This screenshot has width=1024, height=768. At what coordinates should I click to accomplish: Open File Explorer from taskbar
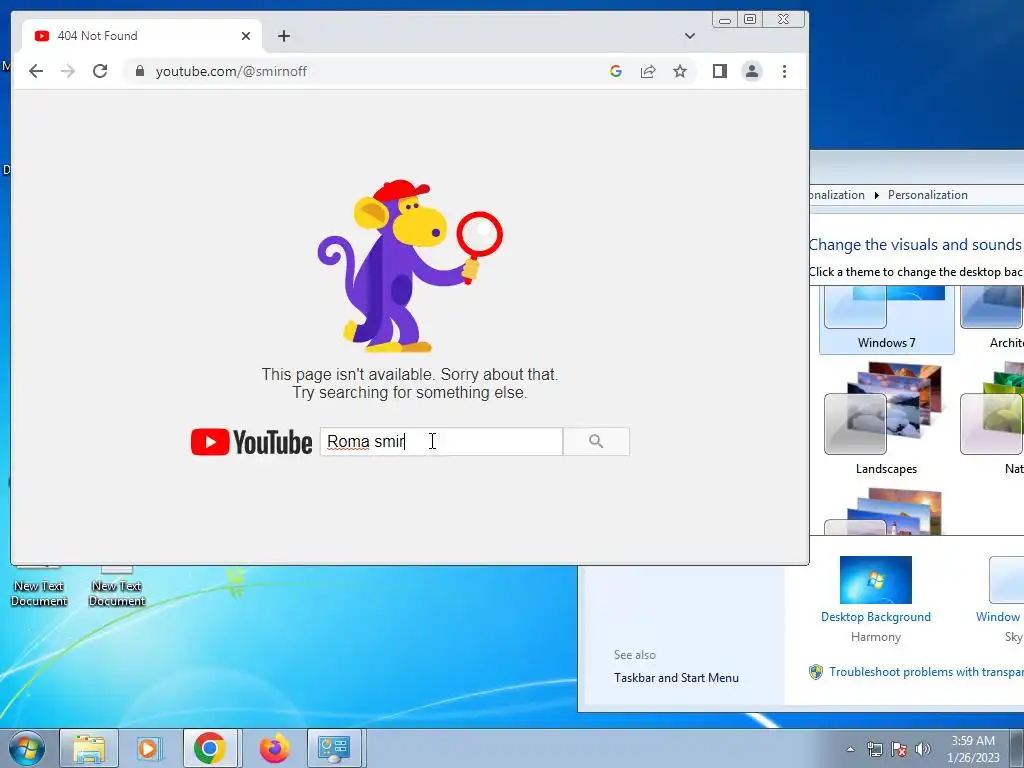point(89,748)
